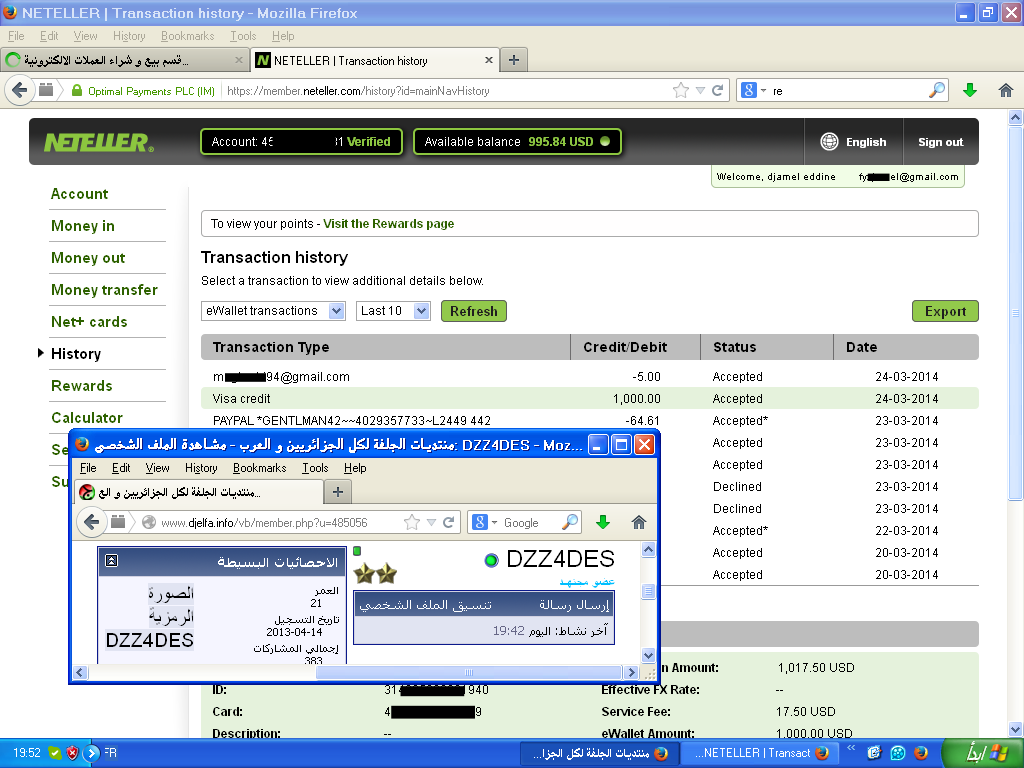Viewport: 1024px width, 768px height.
Task: Expand the language selector labeled English
Action: [x=853, y=142]
